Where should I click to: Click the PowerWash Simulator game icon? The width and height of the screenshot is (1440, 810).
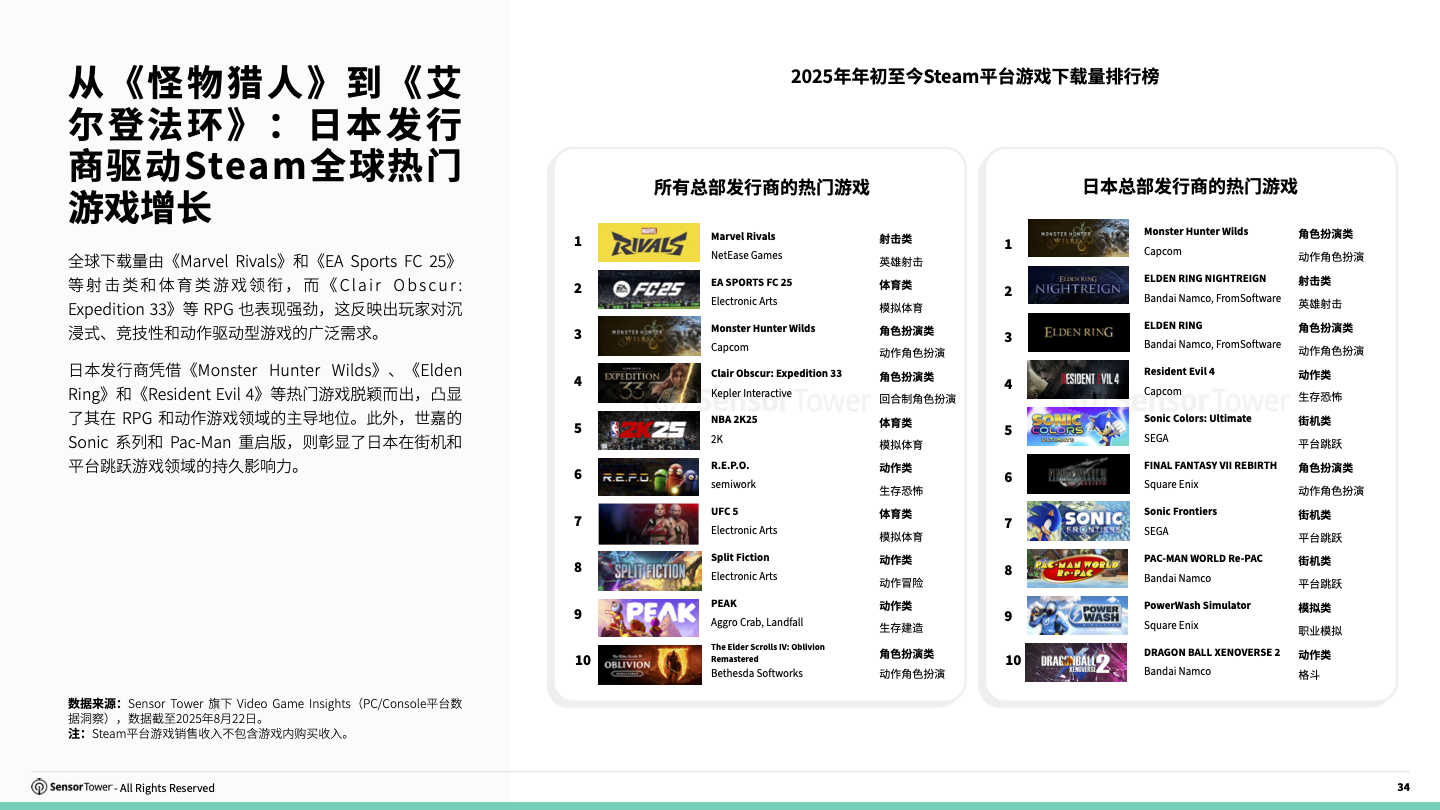pos(1077,616)
